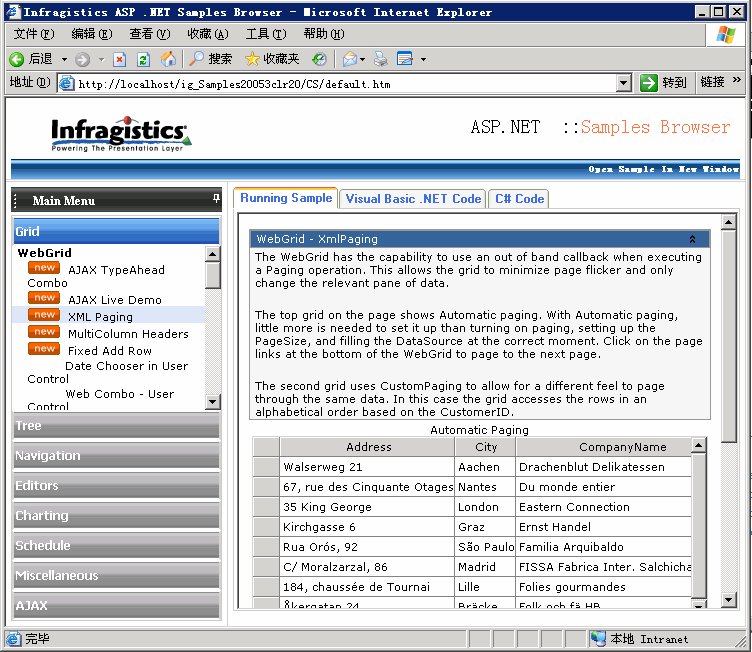Open the Edit (编辑) menu
This screenshot has width=752, height=652.
click(92, 34)
